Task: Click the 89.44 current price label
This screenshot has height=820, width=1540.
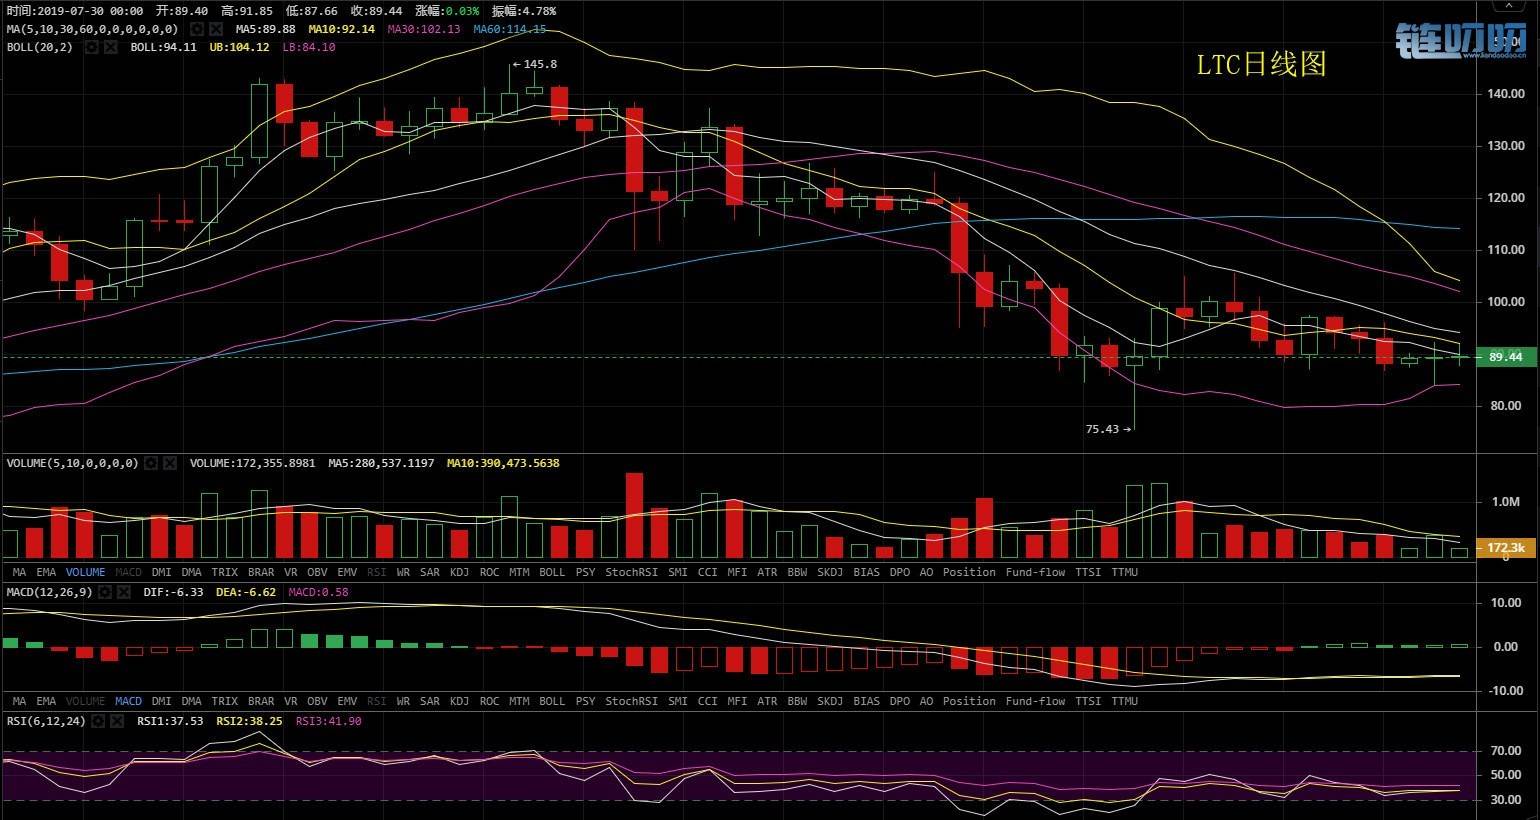Action: point(1505,357)
